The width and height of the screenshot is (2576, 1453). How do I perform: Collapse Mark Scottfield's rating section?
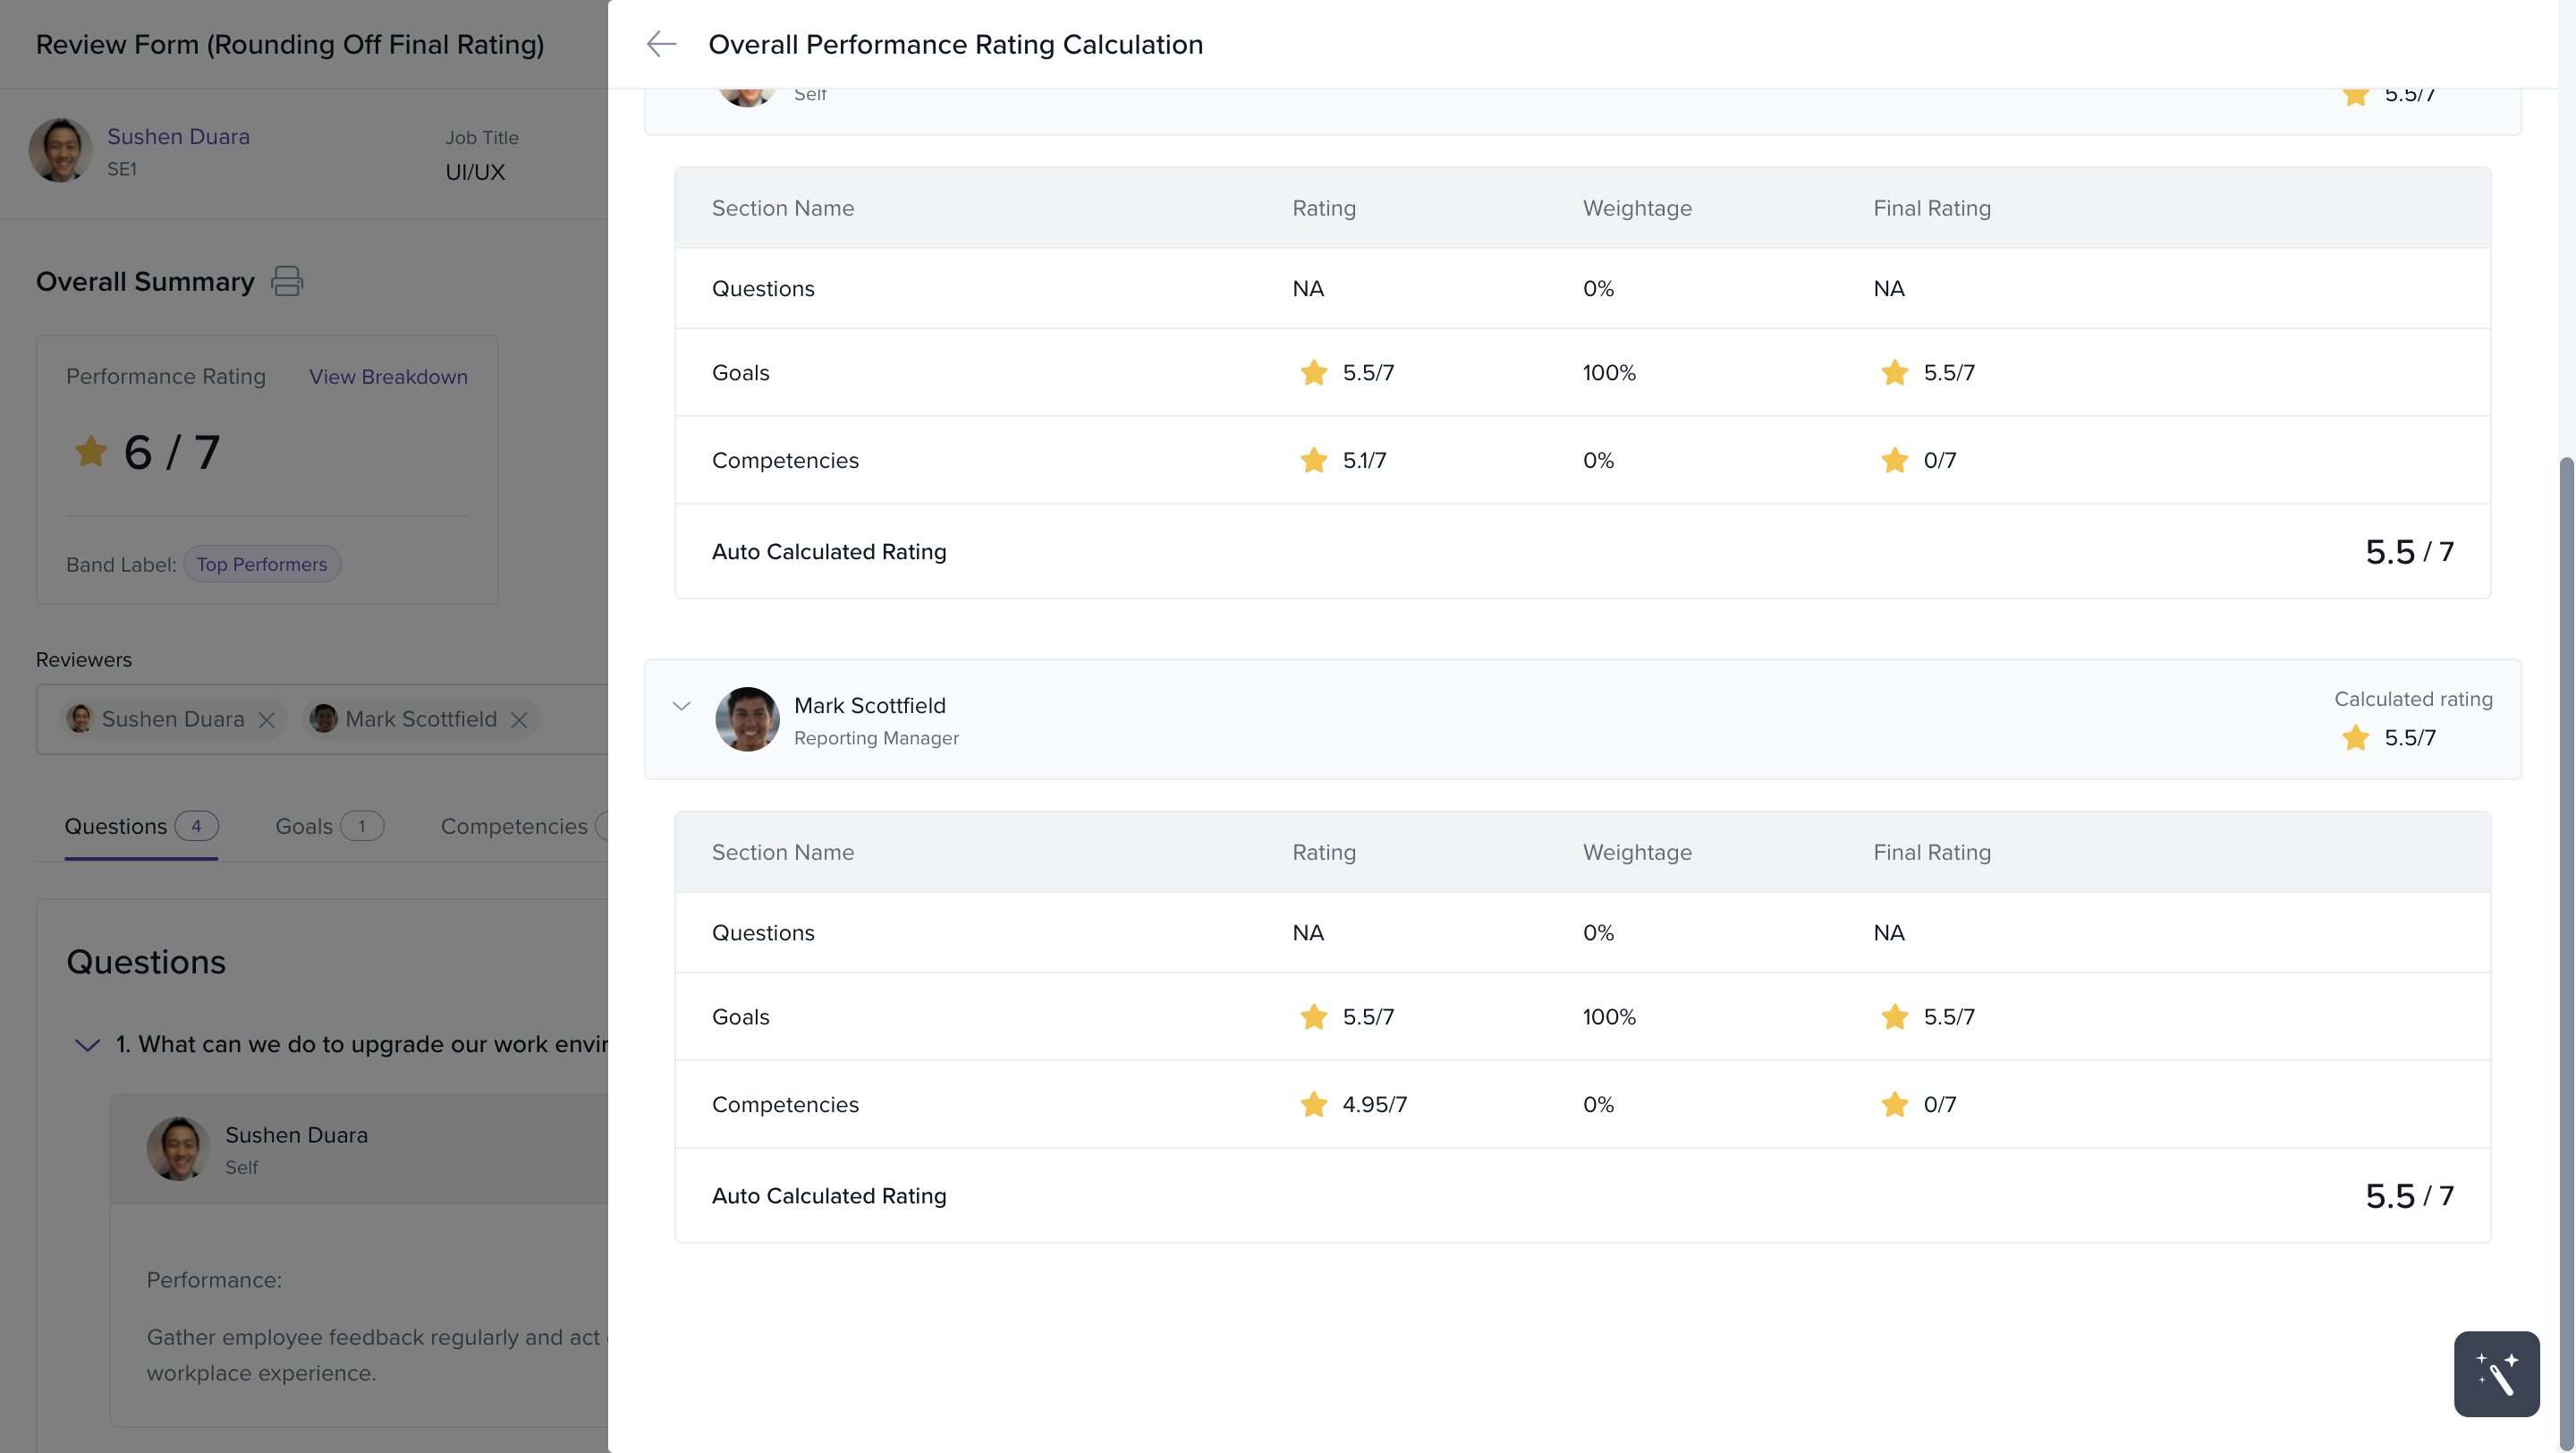[x=681, y=706]
